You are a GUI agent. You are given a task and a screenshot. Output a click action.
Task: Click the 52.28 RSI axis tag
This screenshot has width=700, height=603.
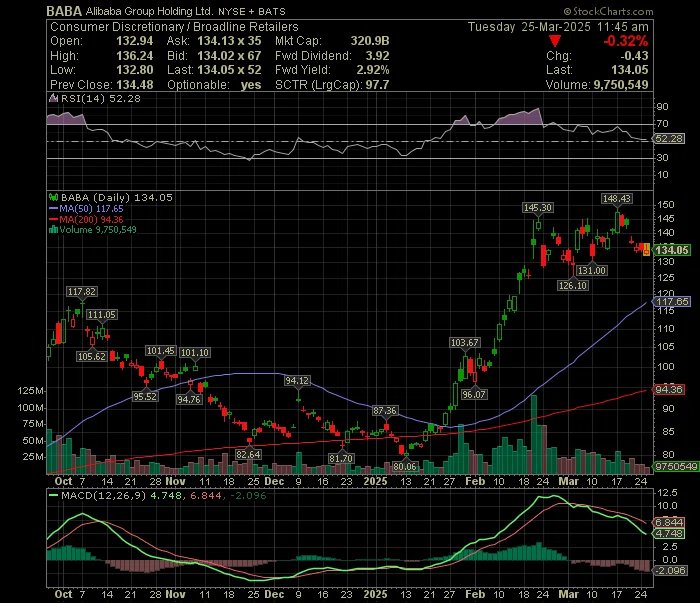669,139
